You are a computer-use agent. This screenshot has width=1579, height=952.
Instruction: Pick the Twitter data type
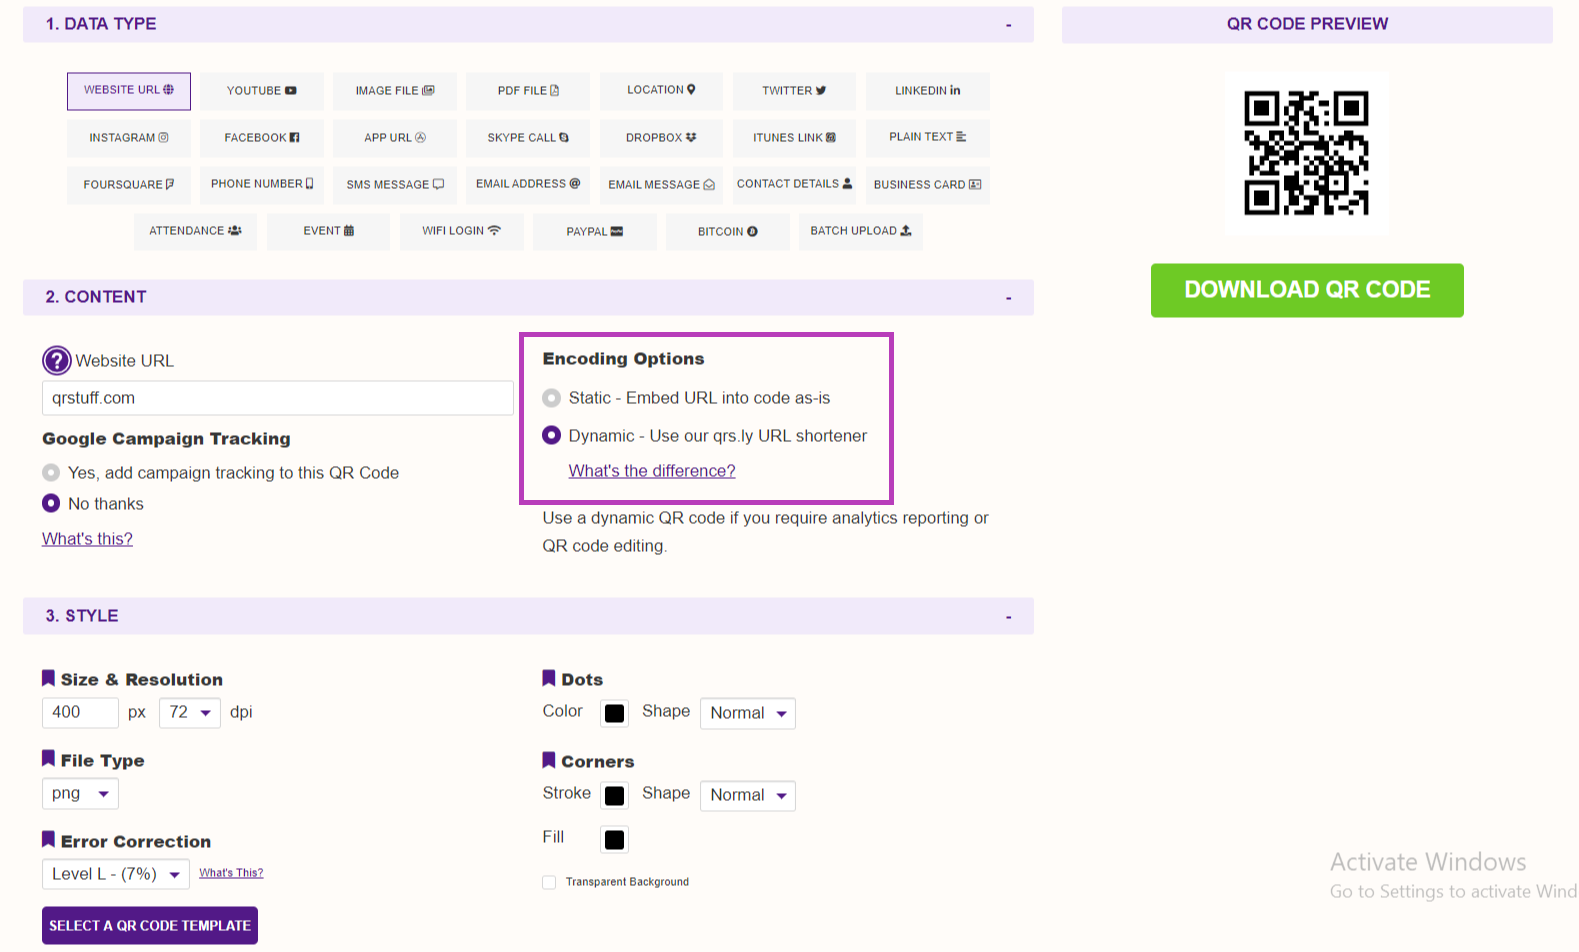tap(794, 91)
